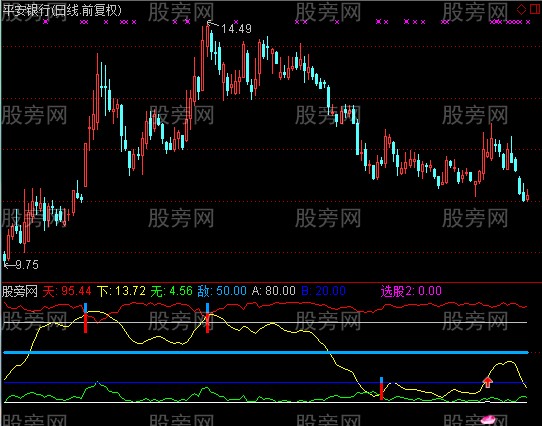Click the red diamond icon at chart corner
This screenshot has height=426, width=542.
pyautogui.click(x=521, y=9)
